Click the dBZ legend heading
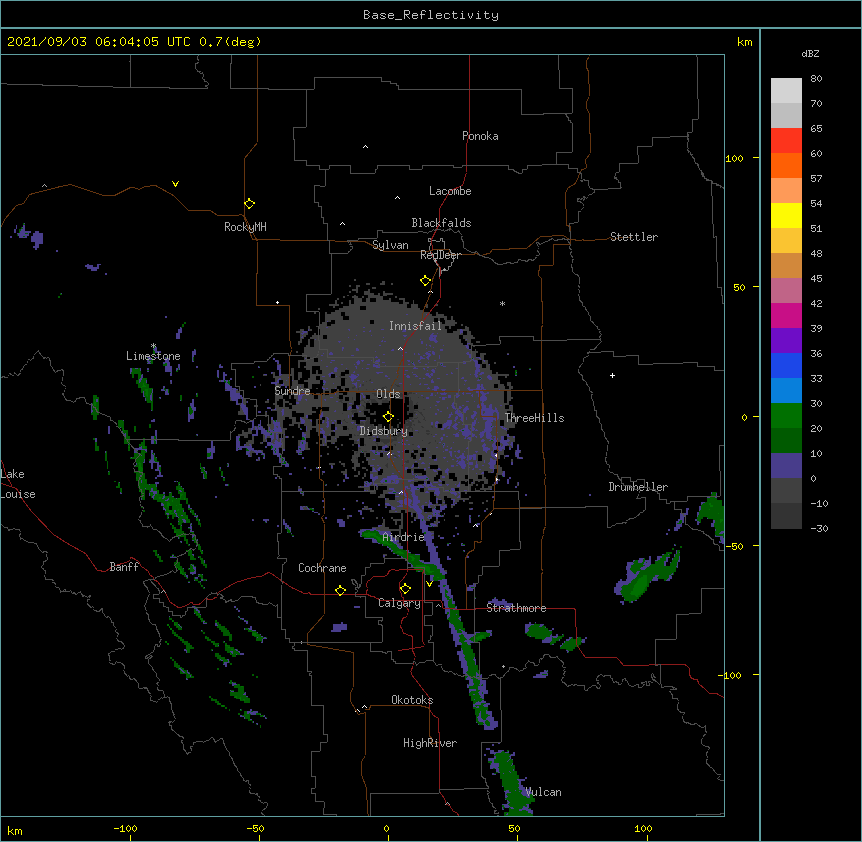Image resolution: width=862 pixels, height=842 pixels. click(x=810, y=54)
